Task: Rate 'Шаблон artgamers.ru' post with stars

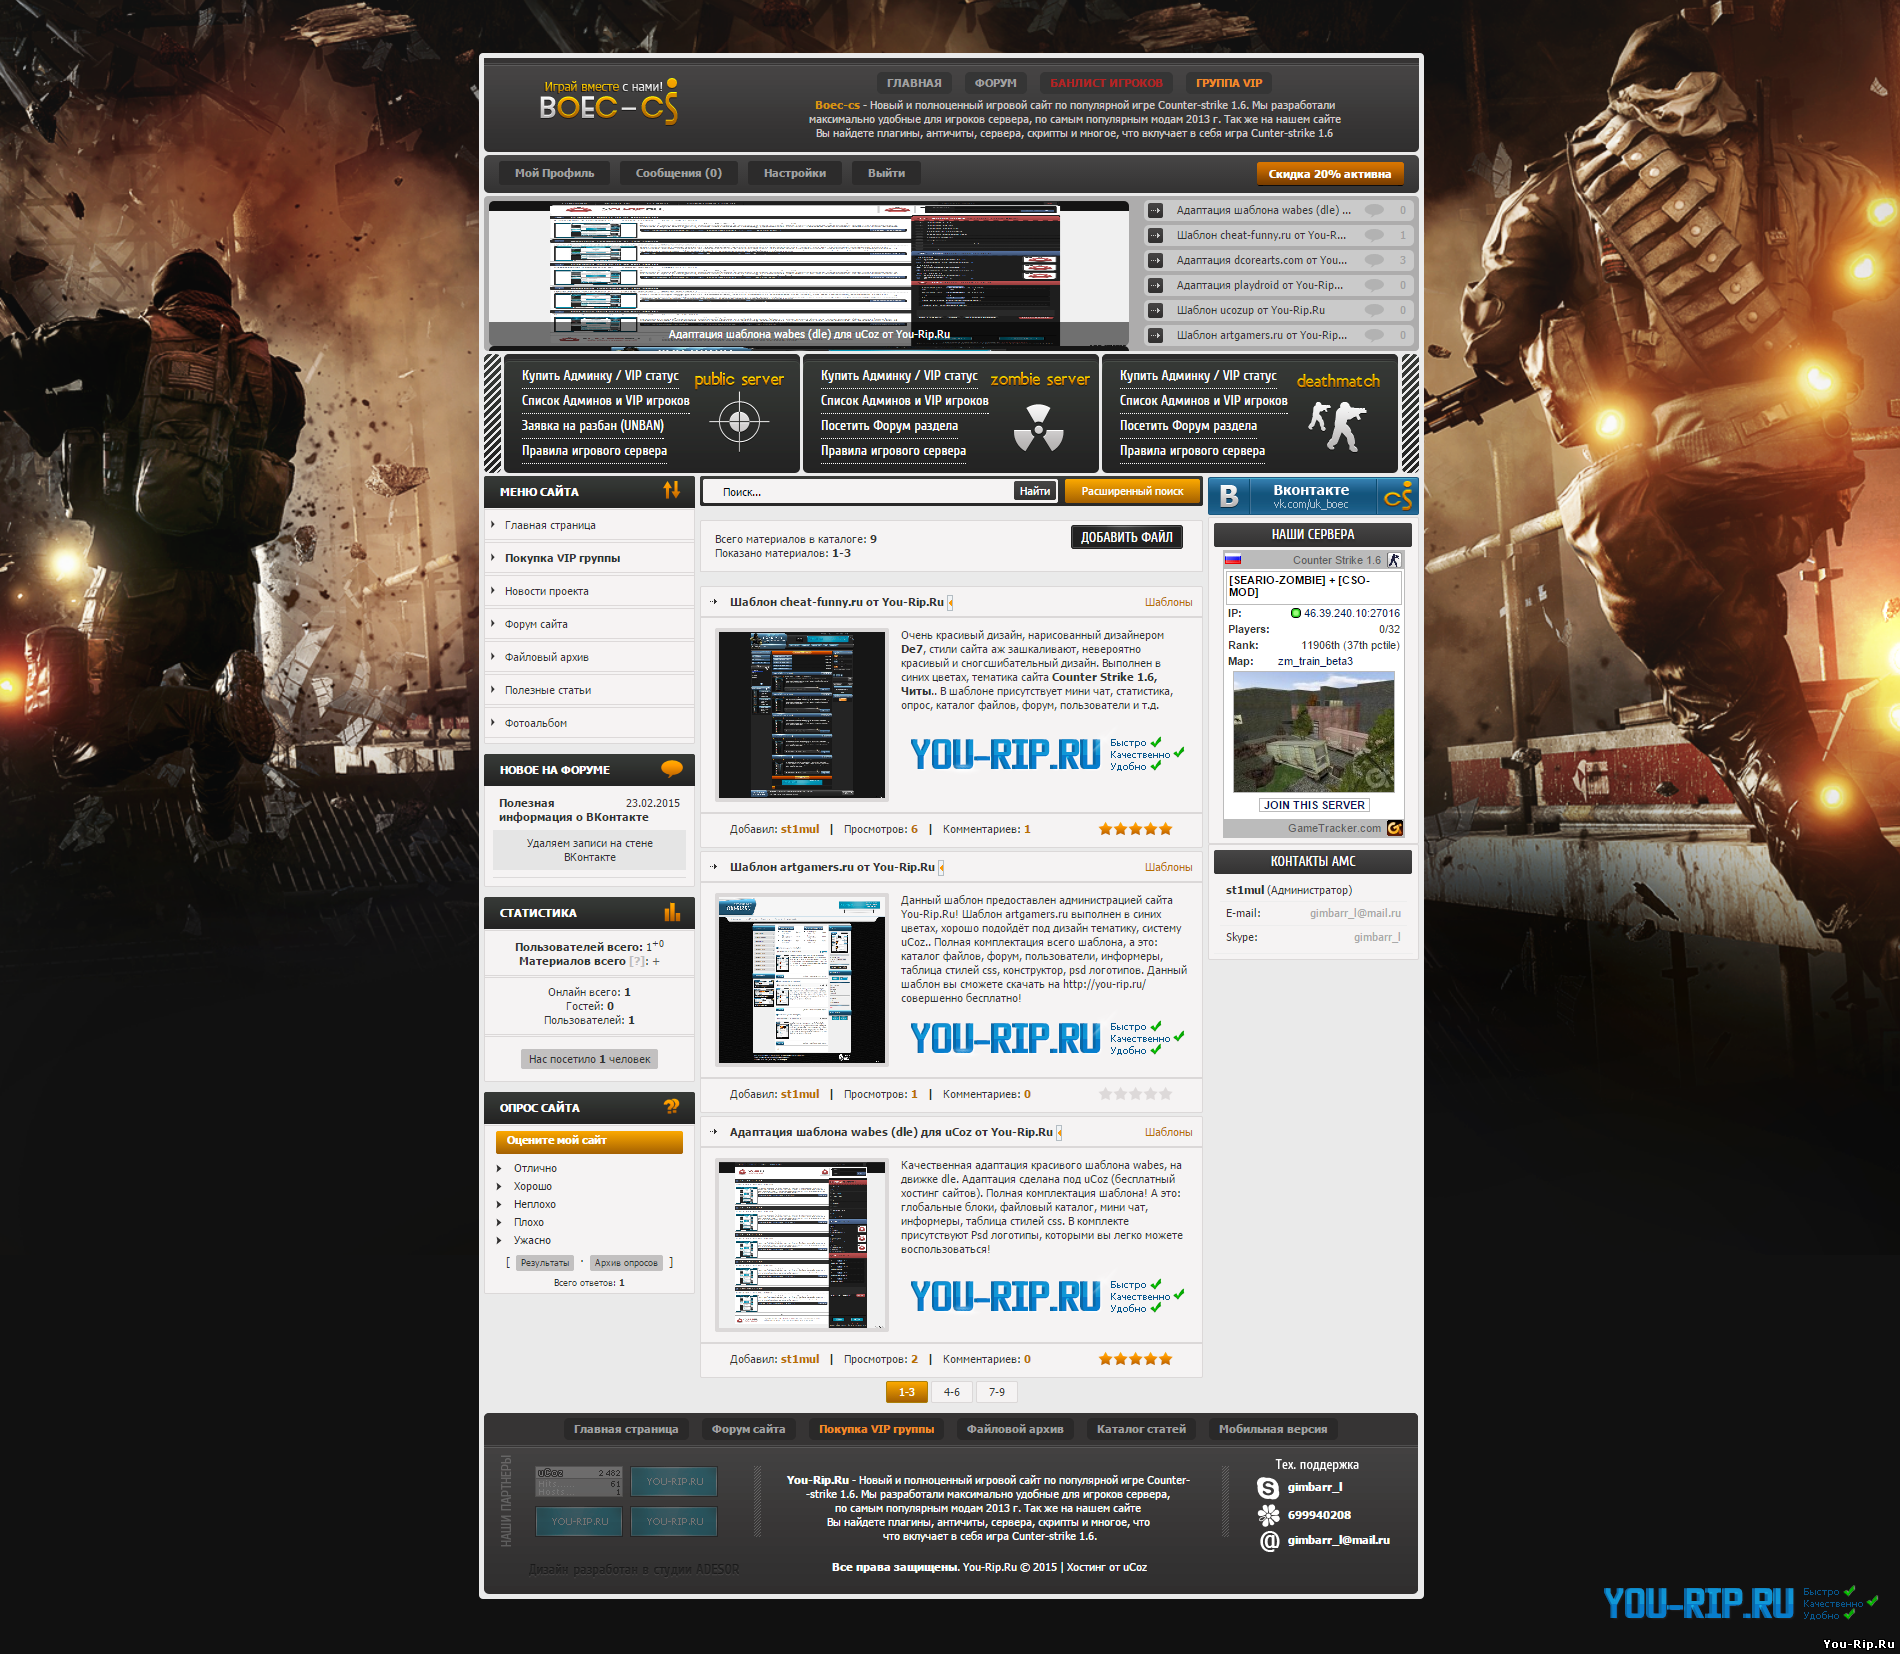Action: pos(1135,1094)
